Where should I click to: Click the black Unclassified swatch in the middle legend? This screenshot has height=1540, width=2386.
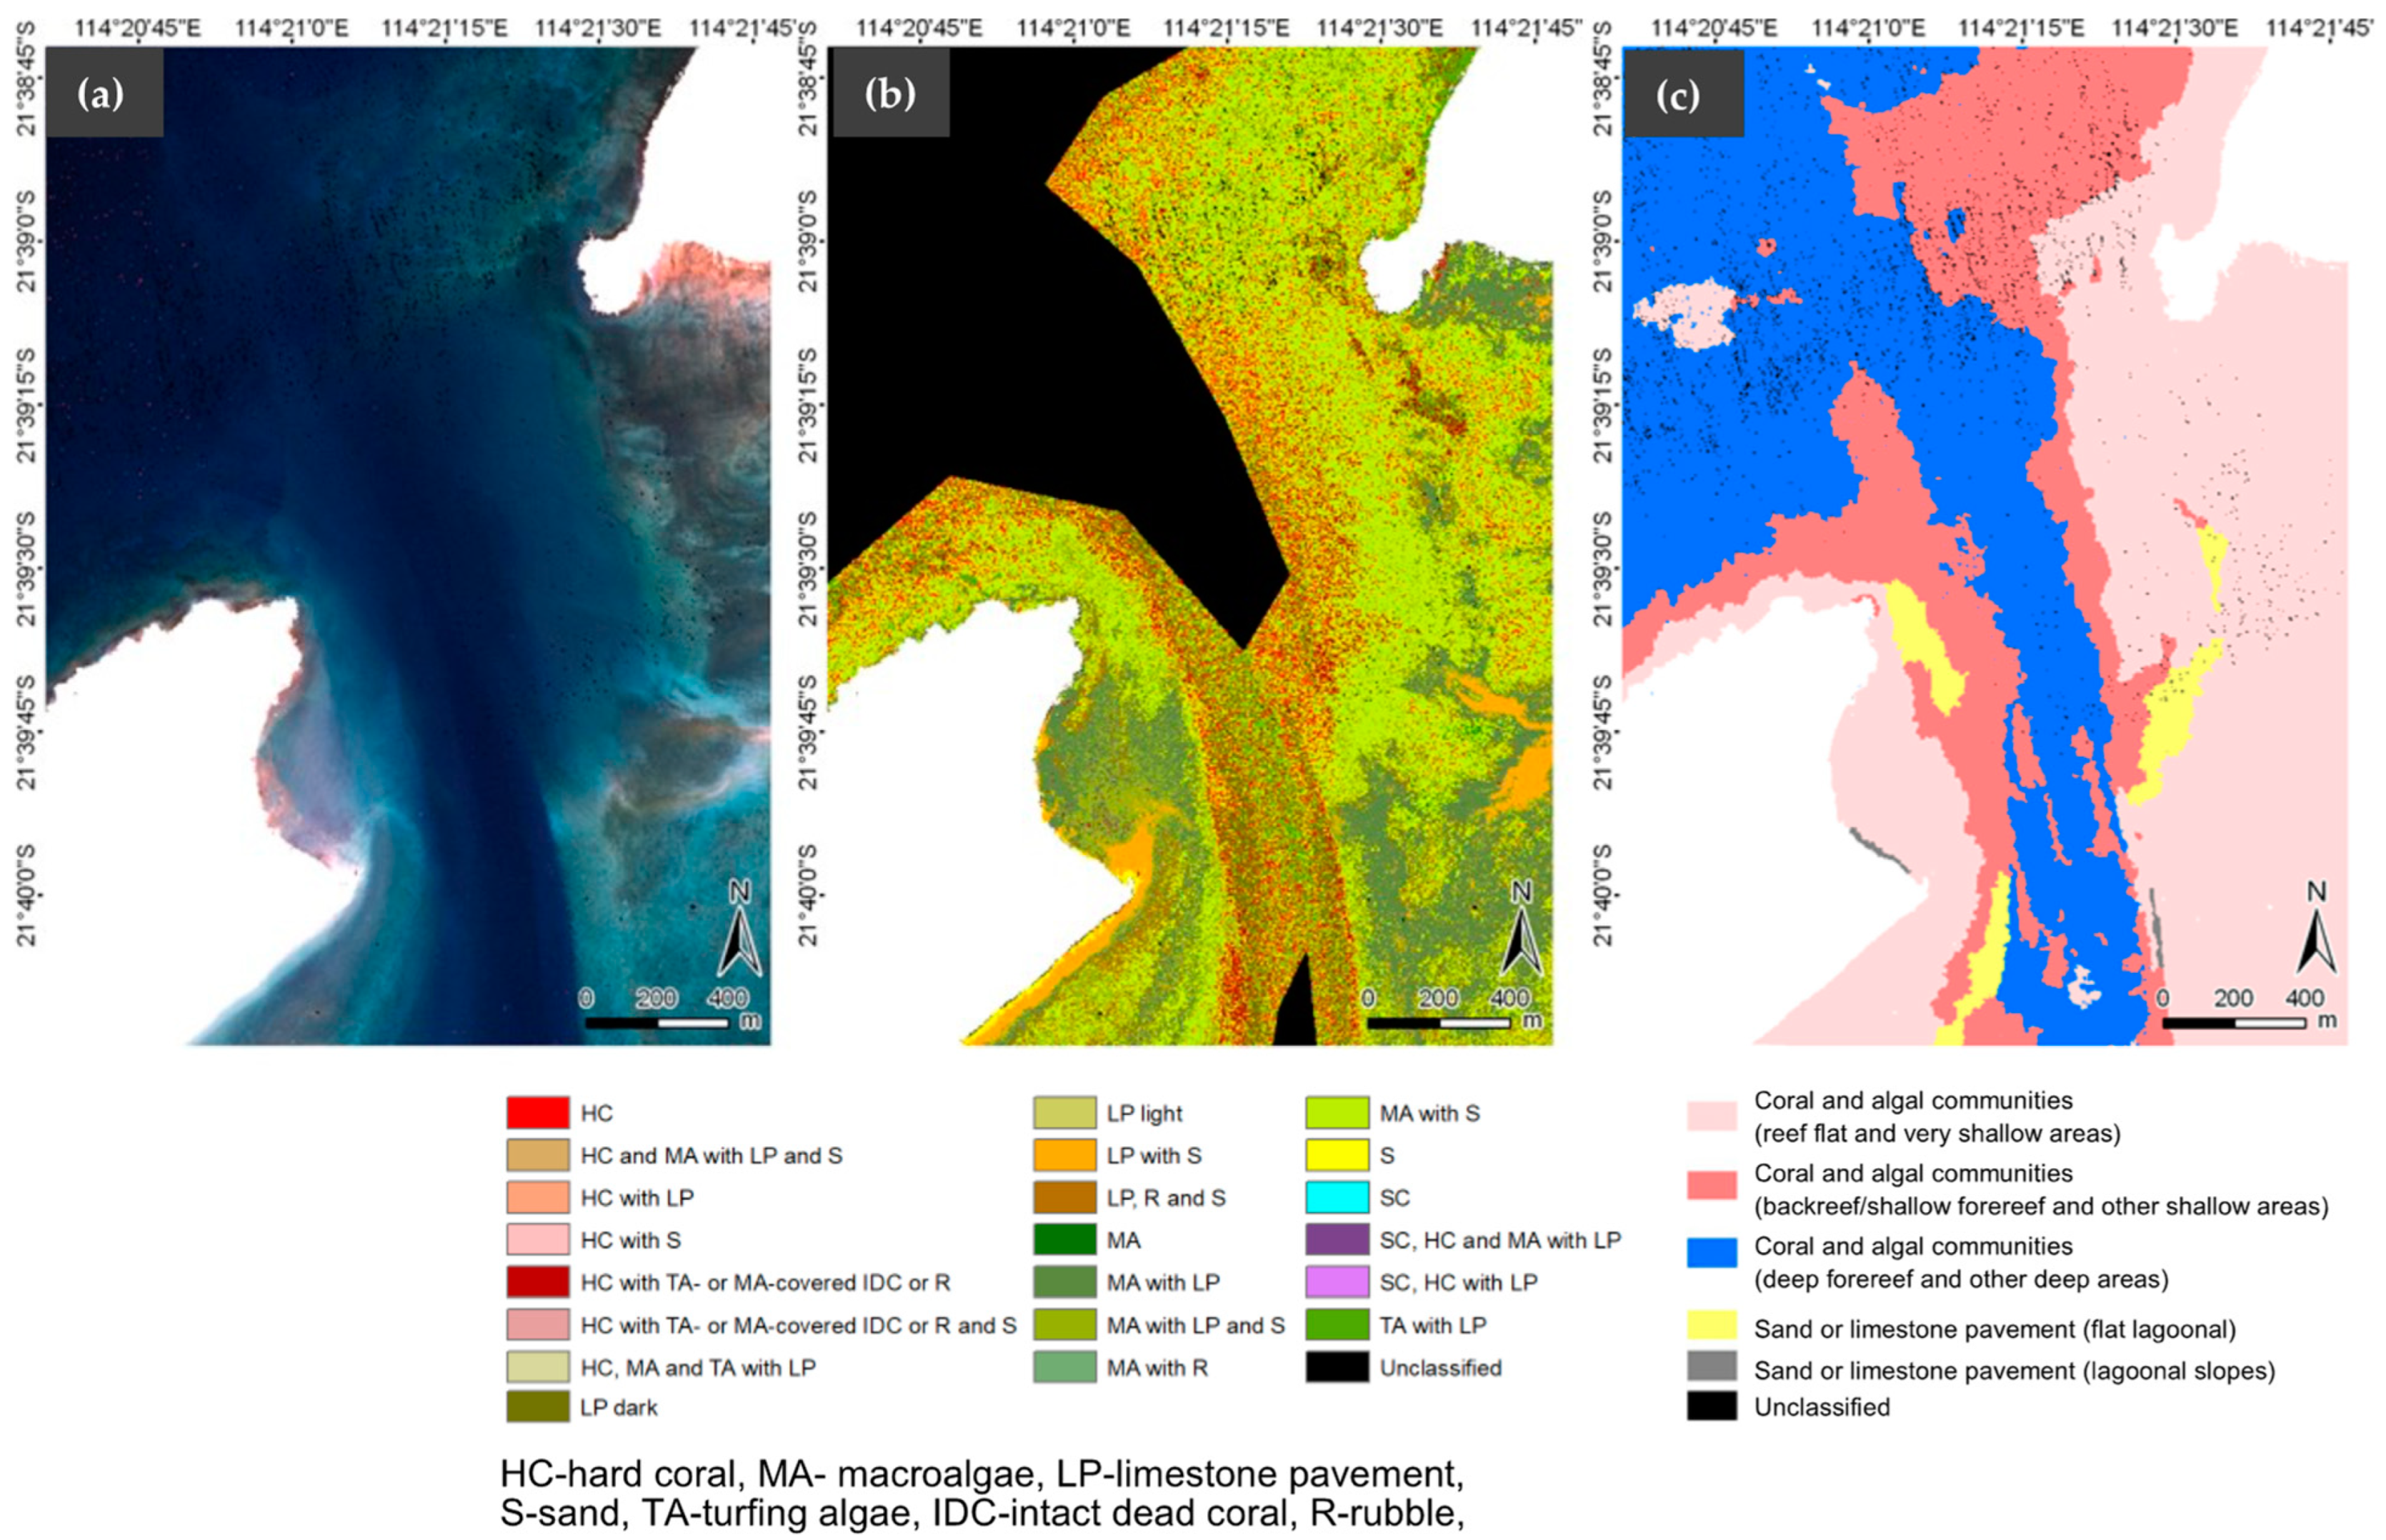[1337, 1367]
